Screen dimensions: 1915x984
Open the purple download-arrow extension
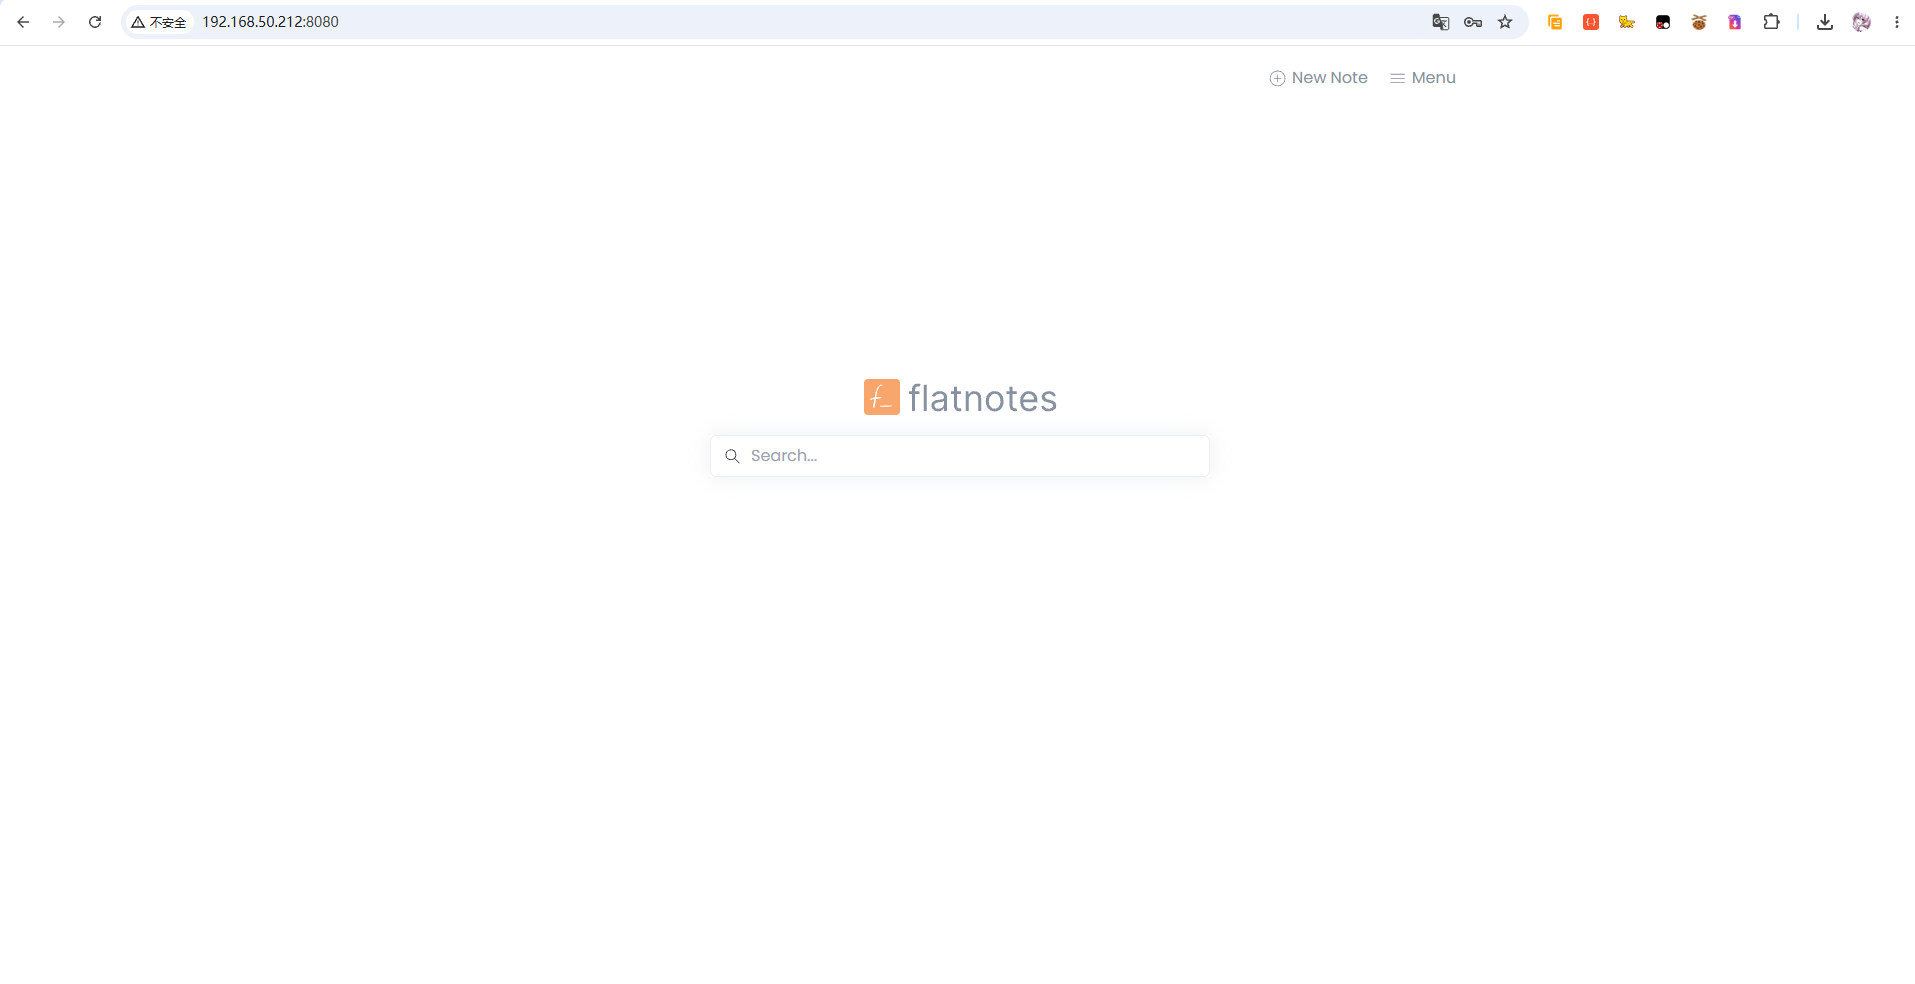(1735, 22)
